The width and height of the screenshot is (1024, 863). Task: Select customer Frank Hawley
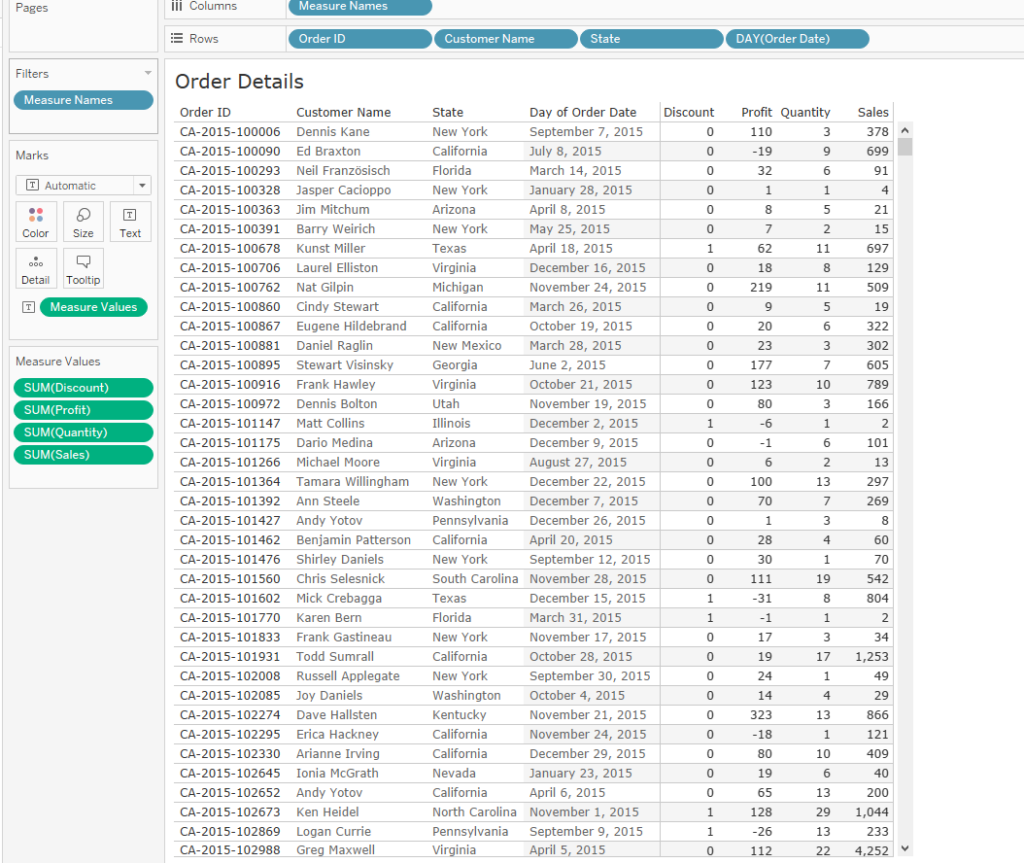[x=336, y=385]
